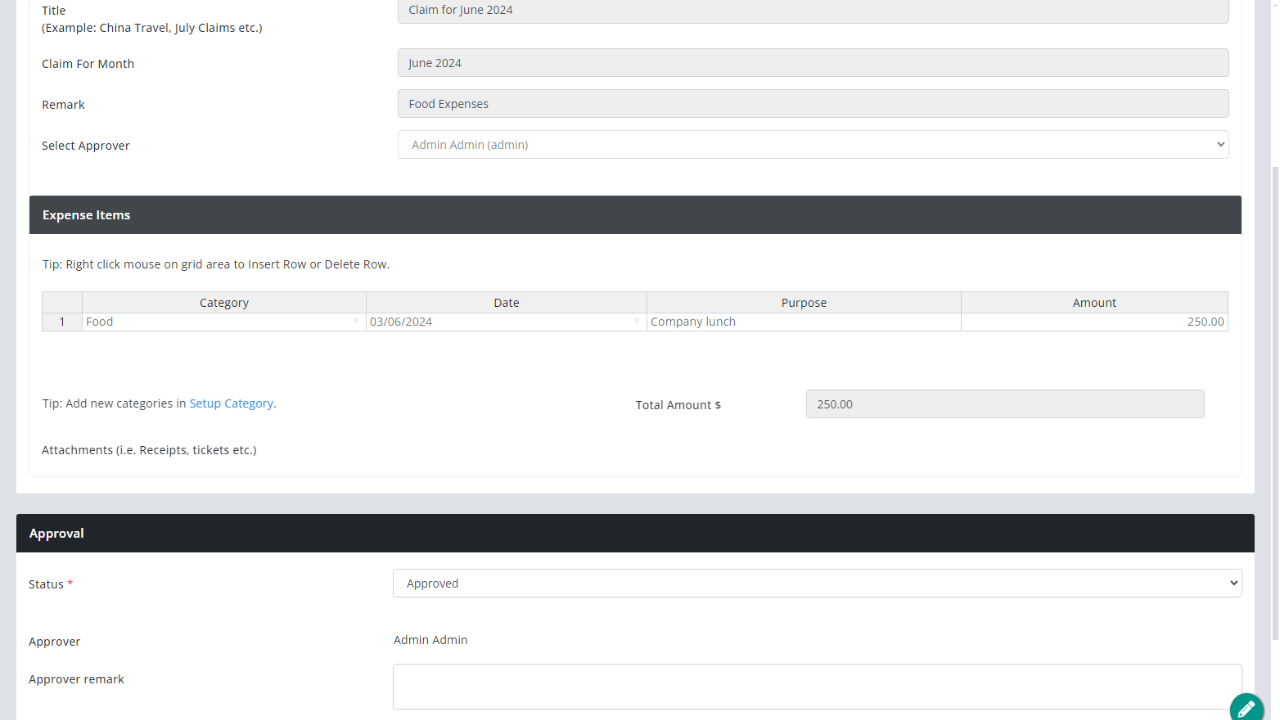Select the Category column header
This screenshot has width=1280, height=720.
pyautogui.click(x=224, y=303)
